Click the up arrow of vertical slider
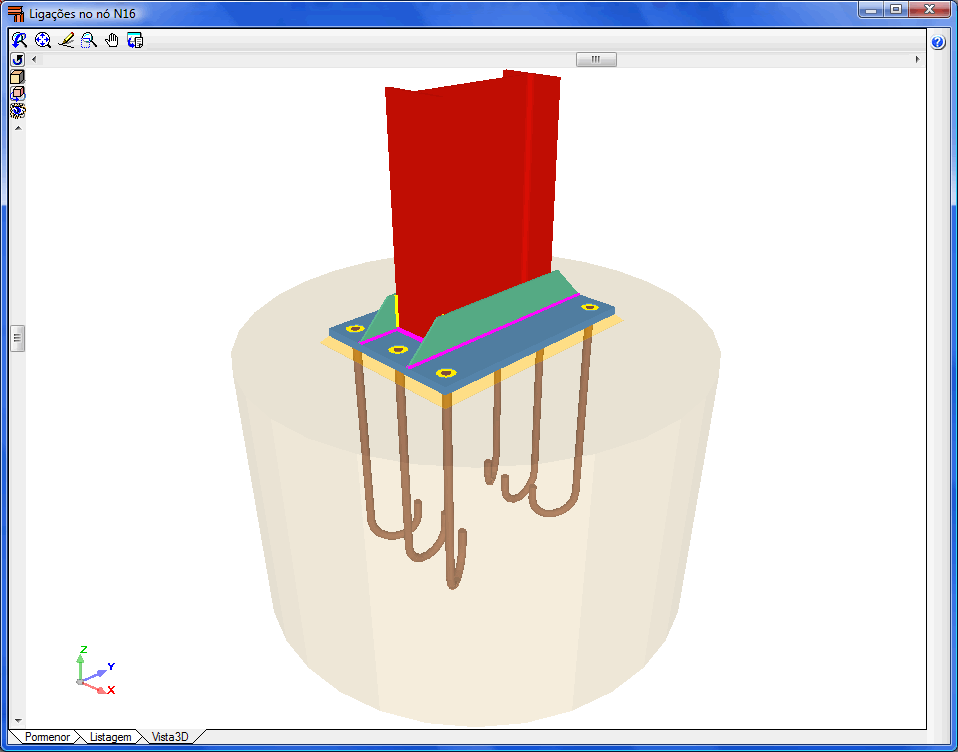Viewport: 958px width, 752px height. click(18, 128)
